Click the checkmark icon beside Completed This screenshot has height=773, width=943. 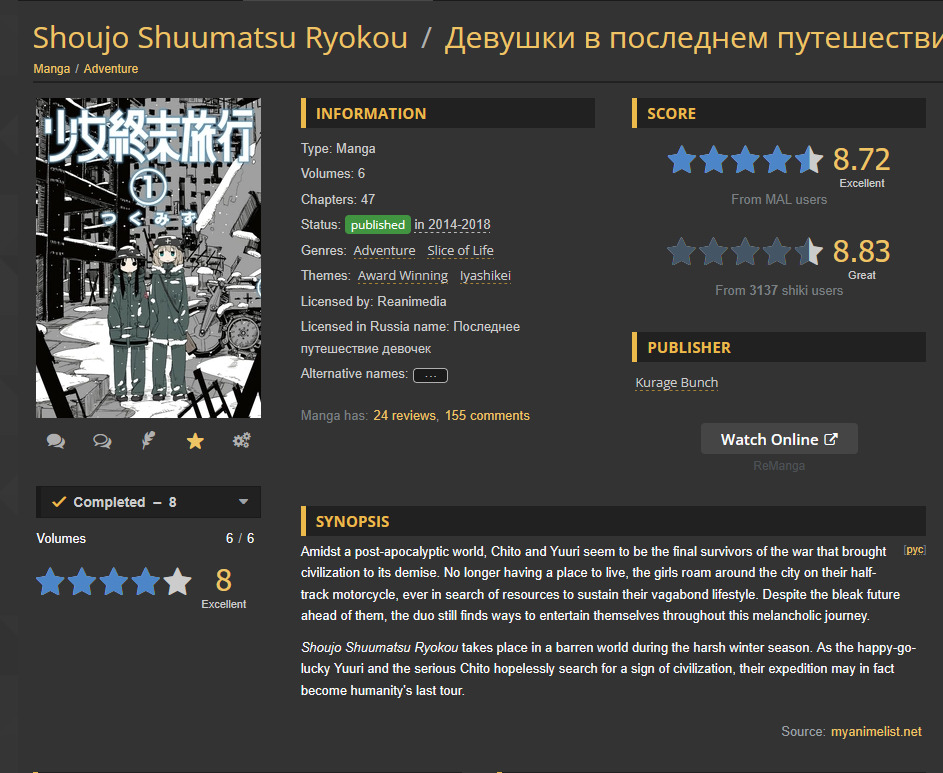pos(59,501)
